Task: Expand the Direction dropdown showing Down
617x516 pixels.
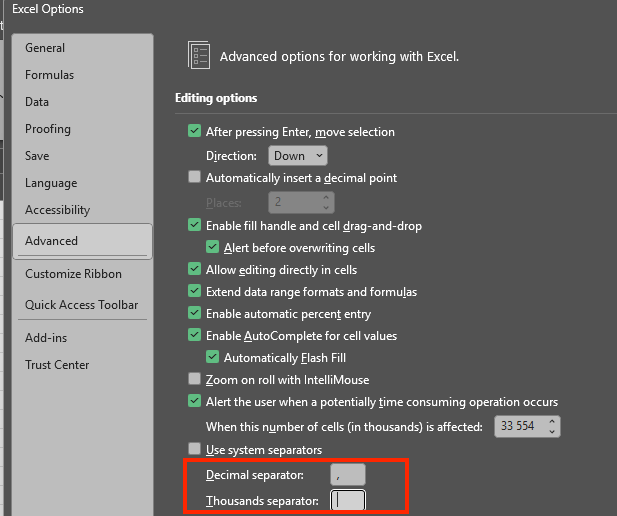Action: [x=297, y=156]
